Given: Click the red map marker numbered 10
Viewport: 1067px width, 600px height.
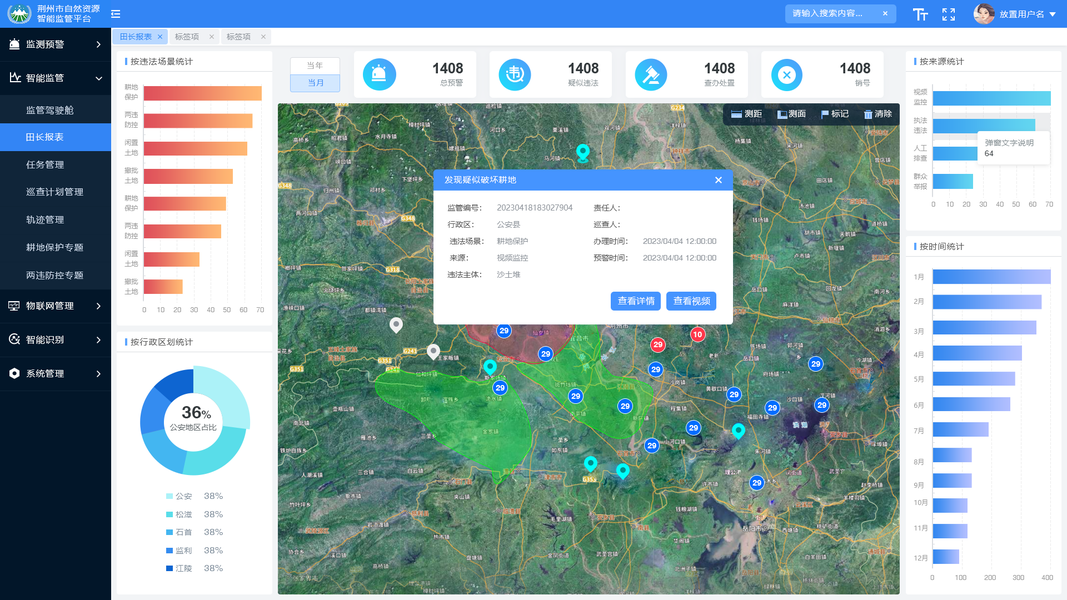Looking at the screenshot, I should pyautogui.click(x=697, y=334).
